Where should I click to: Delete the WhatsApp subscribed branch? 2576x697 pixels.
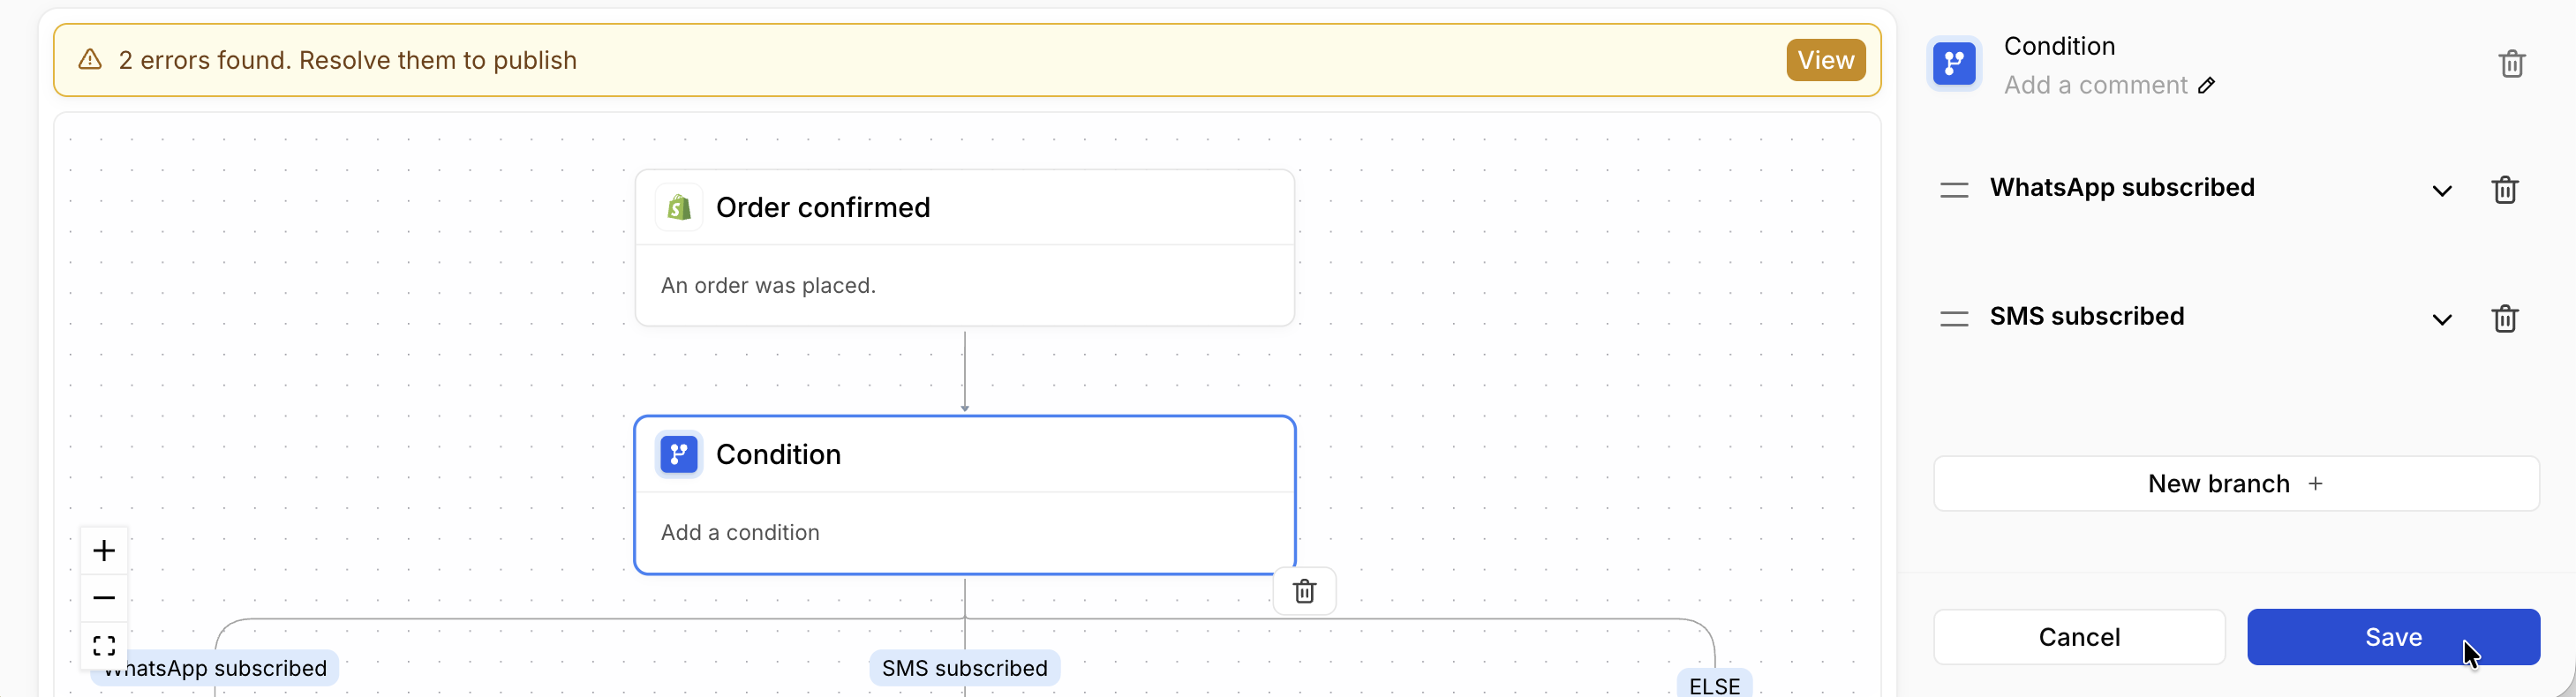click(x=2504, y=190)
